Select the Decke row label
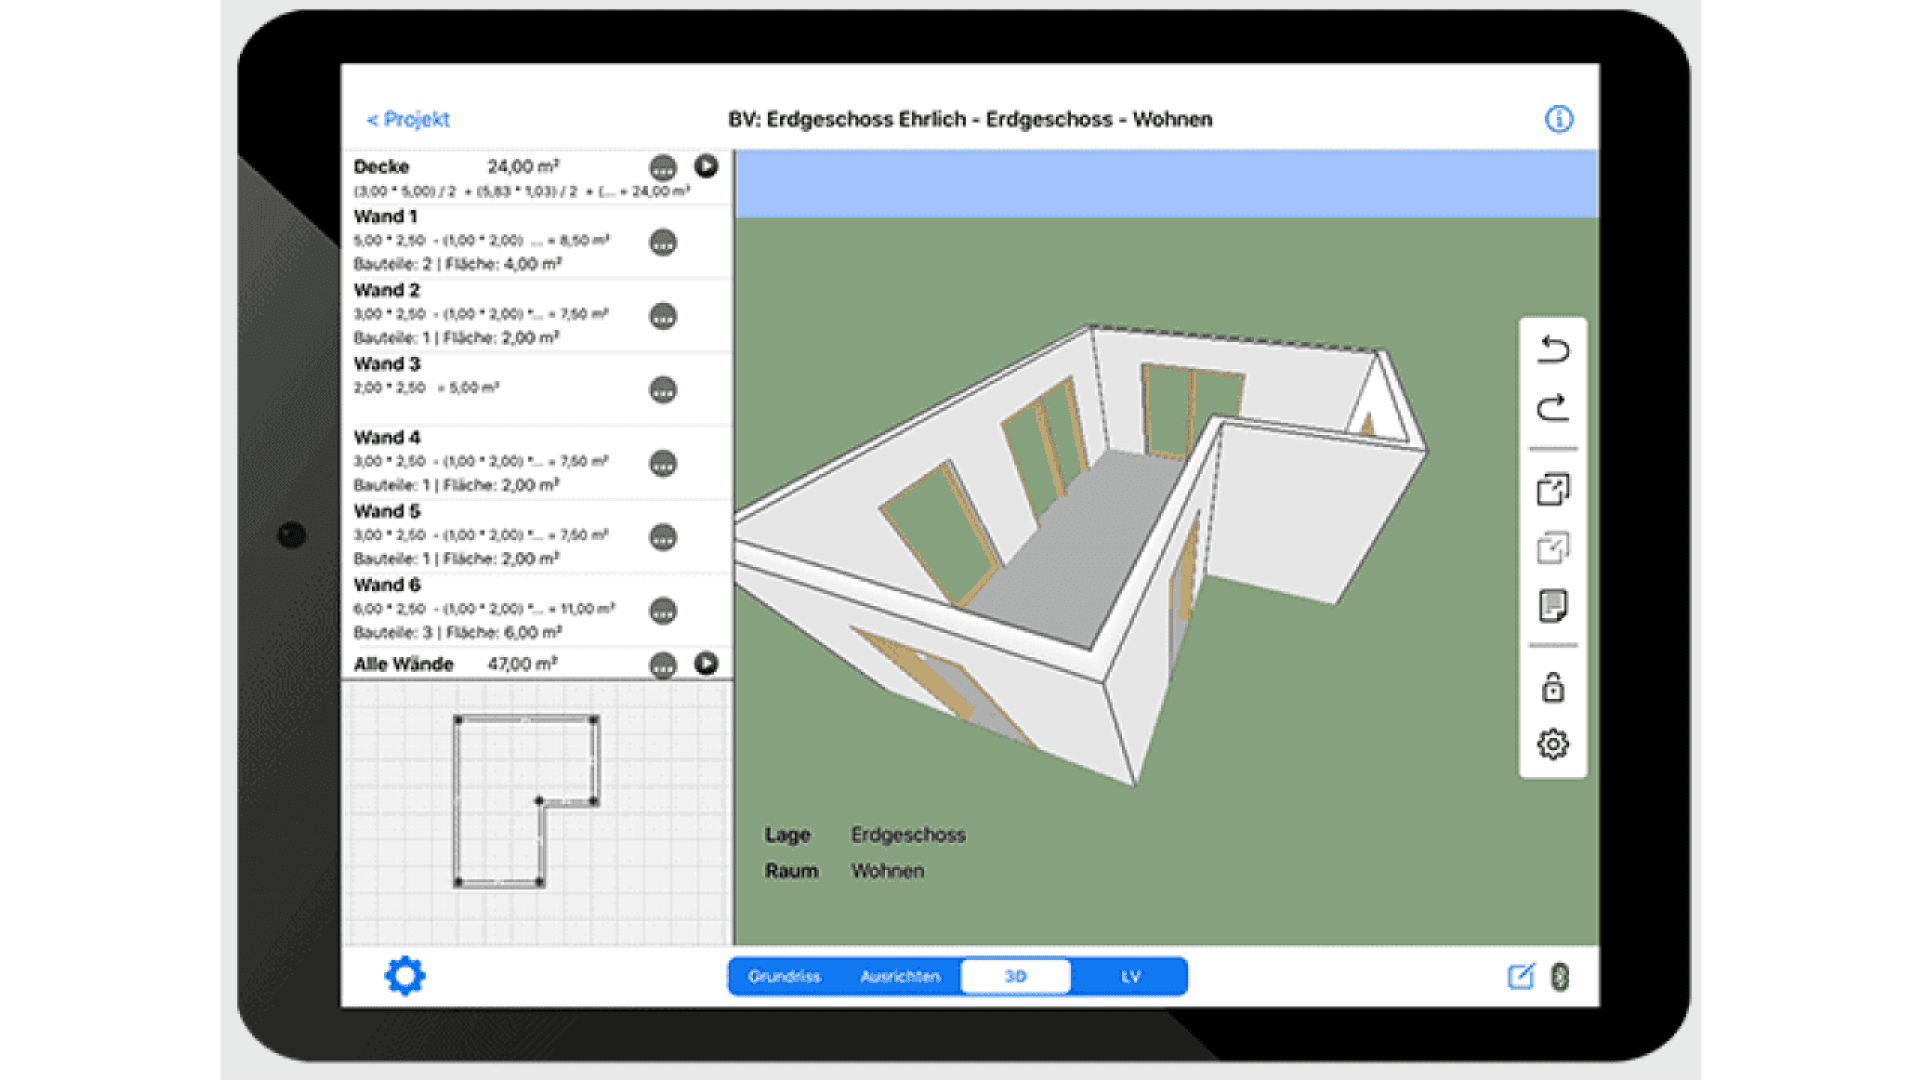 pyautogui.click(x=381, y=167)
